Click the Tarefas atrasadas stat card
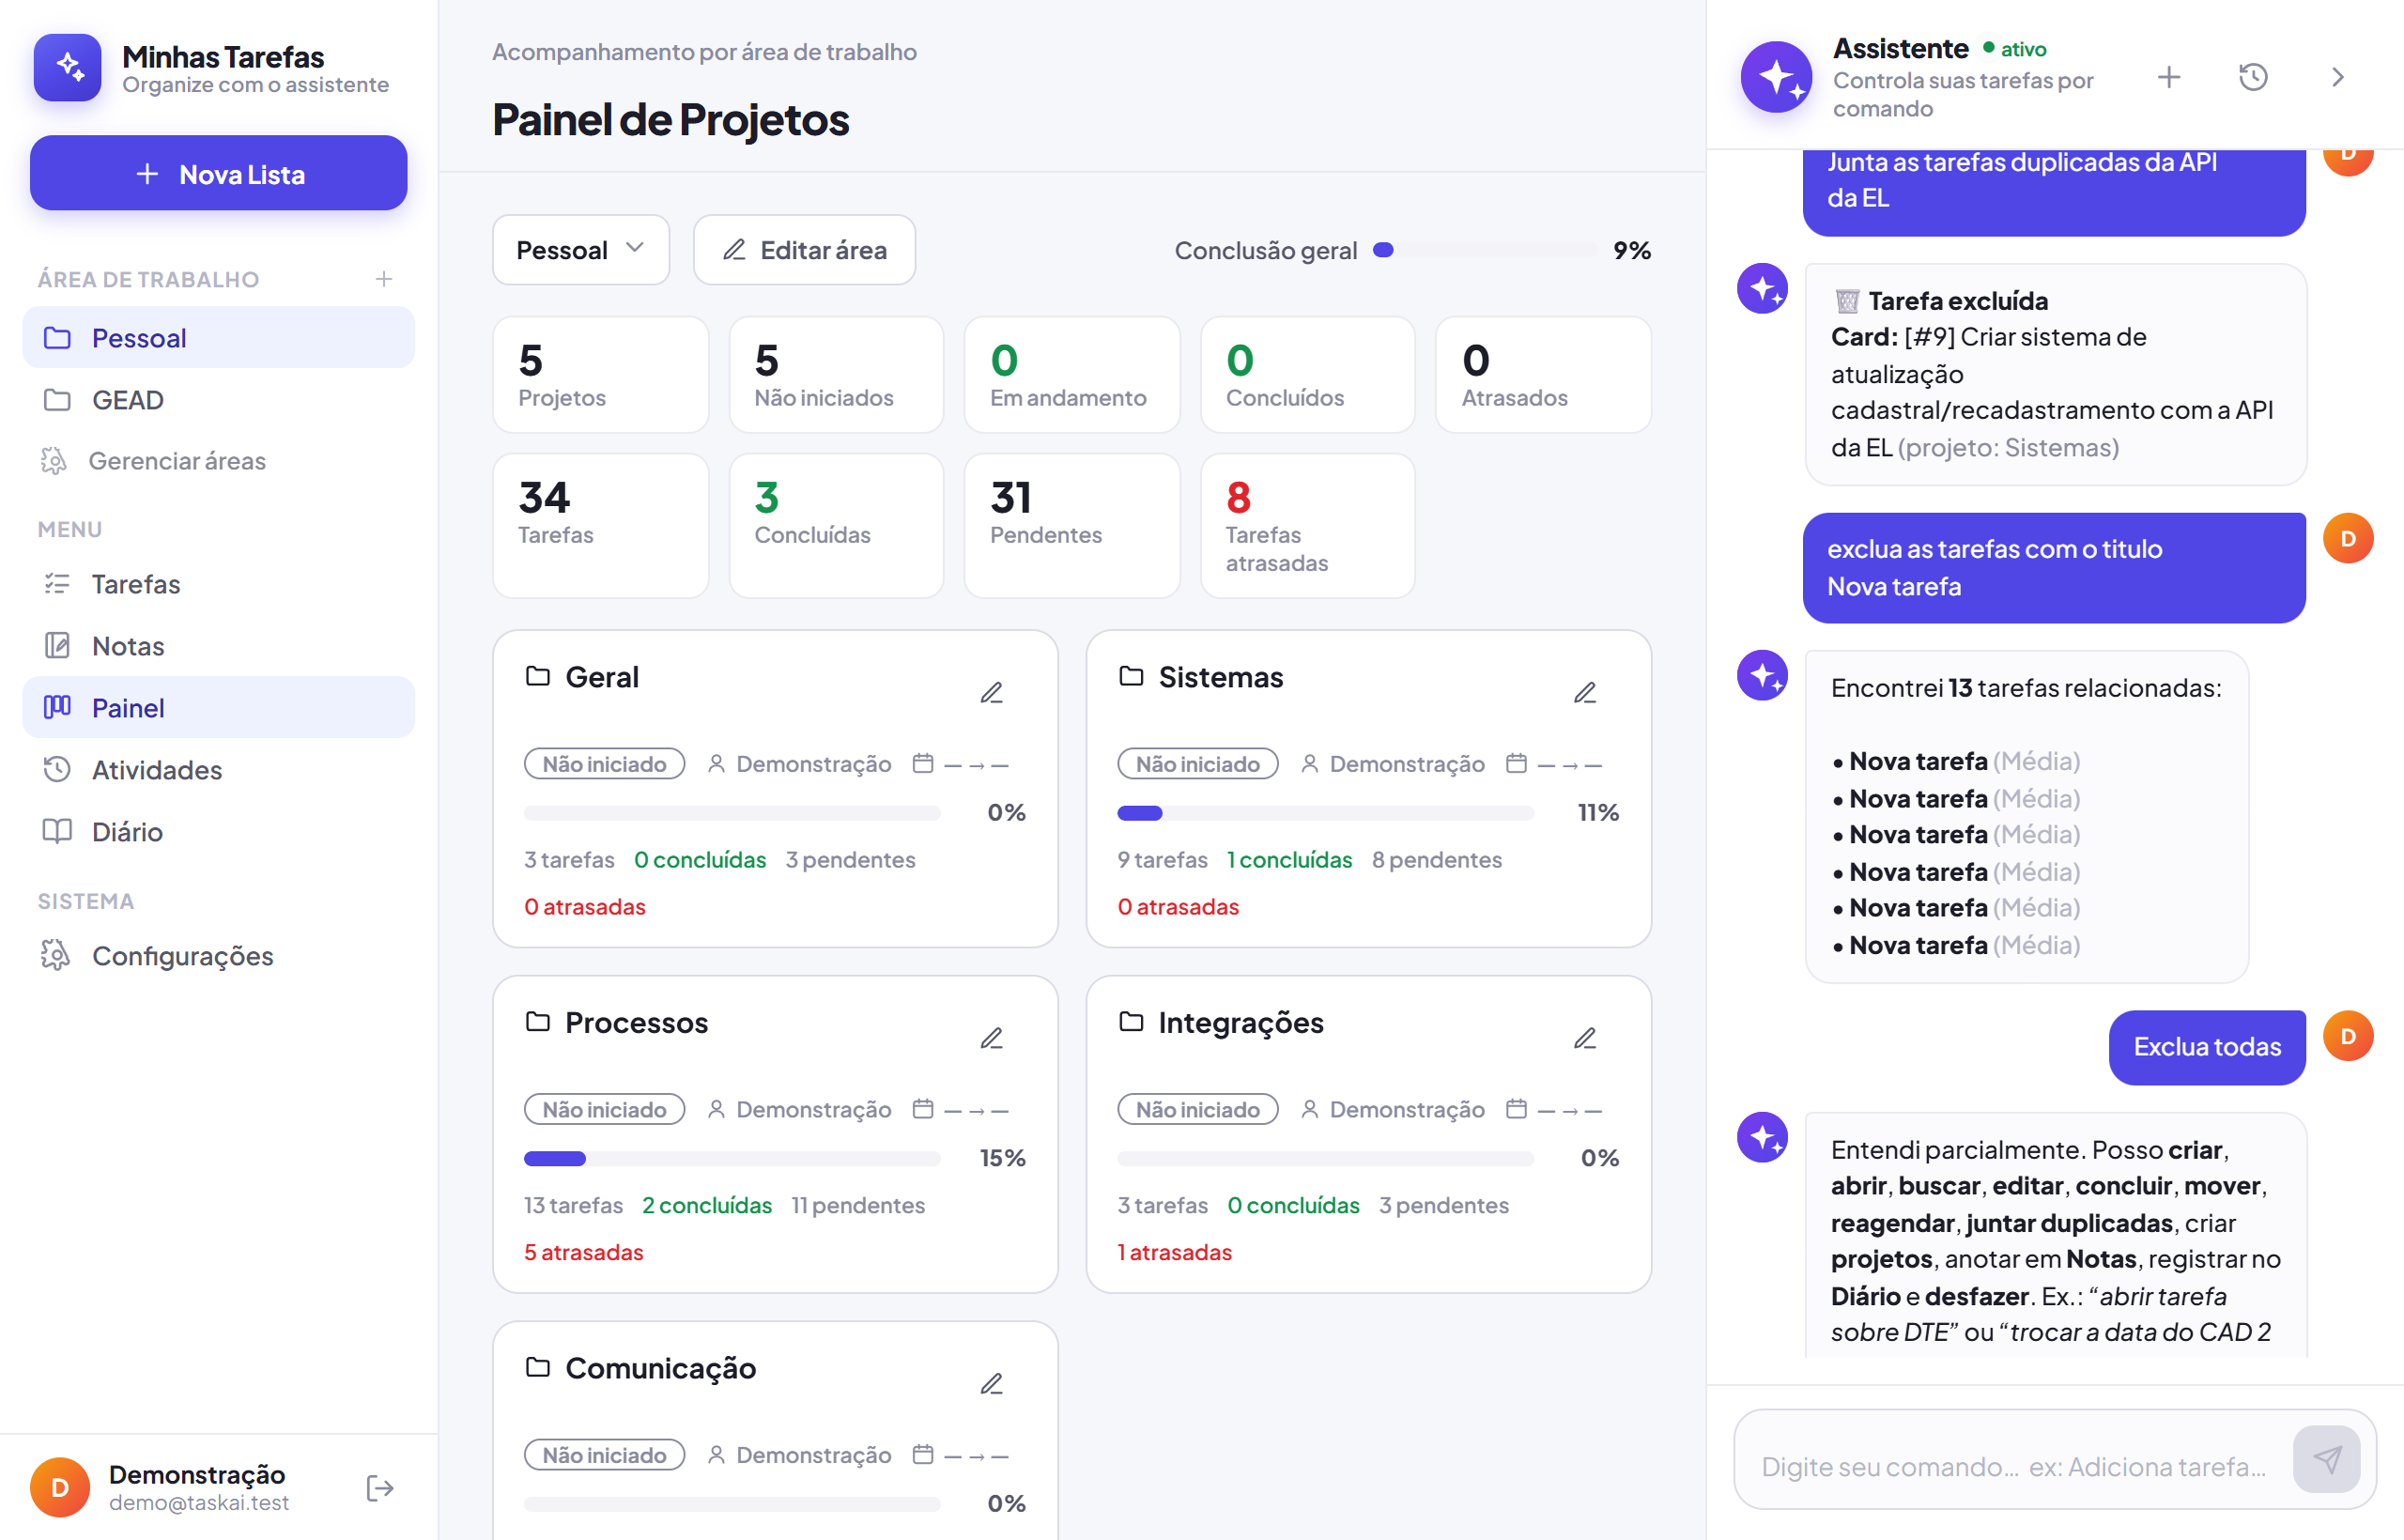Viewport: 2404px width, 1540px height. click(x=1307, y=526)
